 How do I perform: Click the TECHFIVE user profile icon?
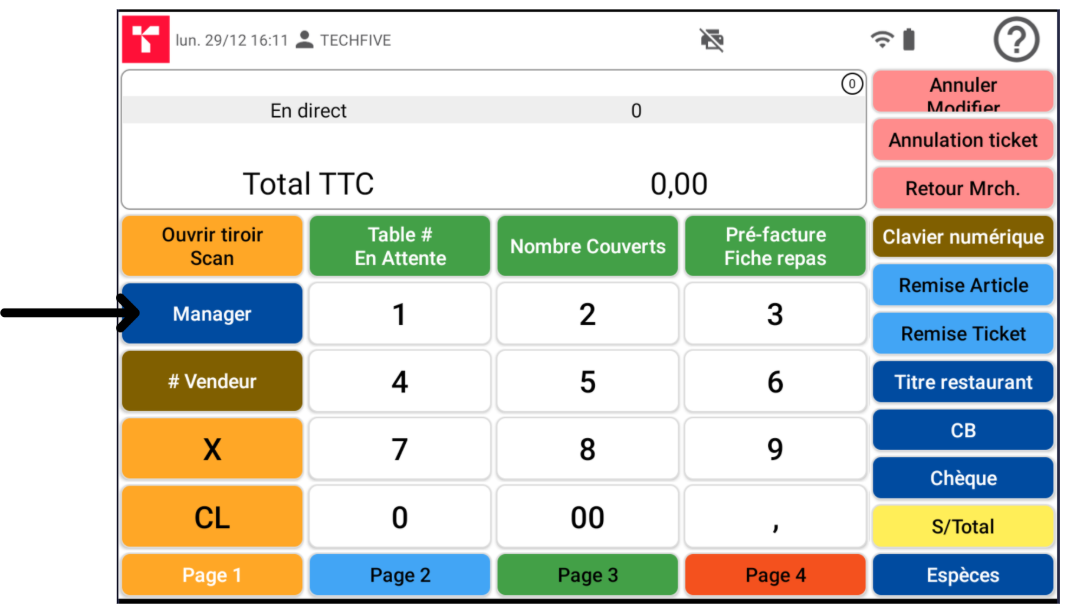point(305,40)
